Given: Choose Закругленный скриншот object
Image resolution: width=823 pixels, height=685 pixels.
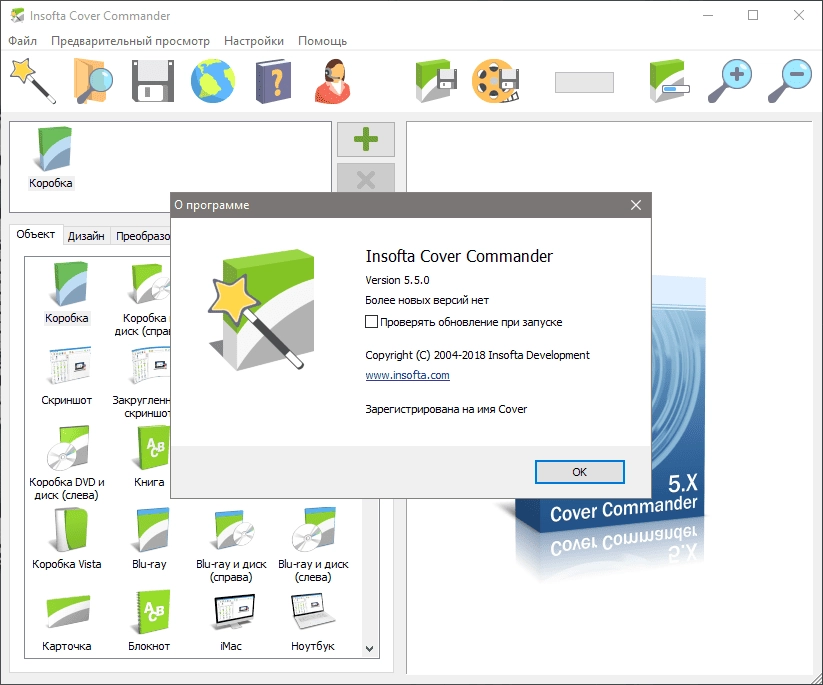Looking at the screenshot, I should point(143,382).
